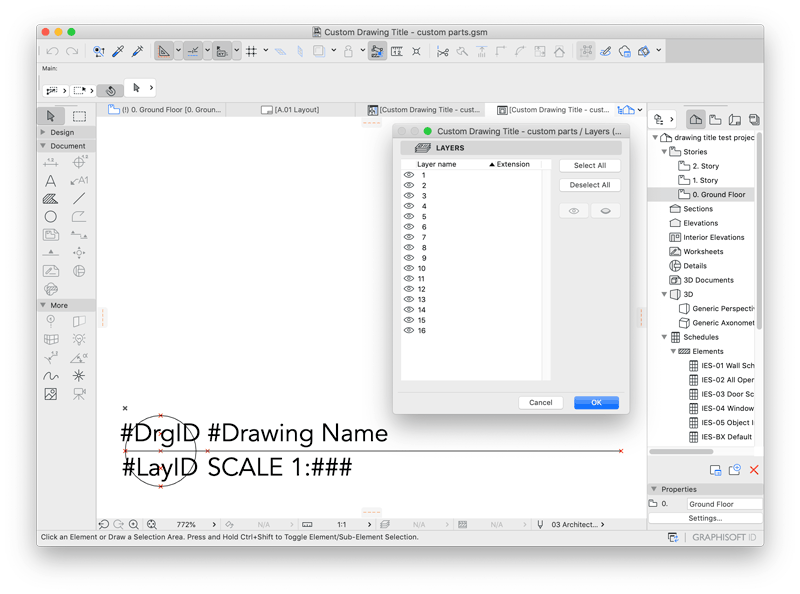Confirm Layers dialog with OK
This screenshot has width=800, height=594.
(596, 403)
